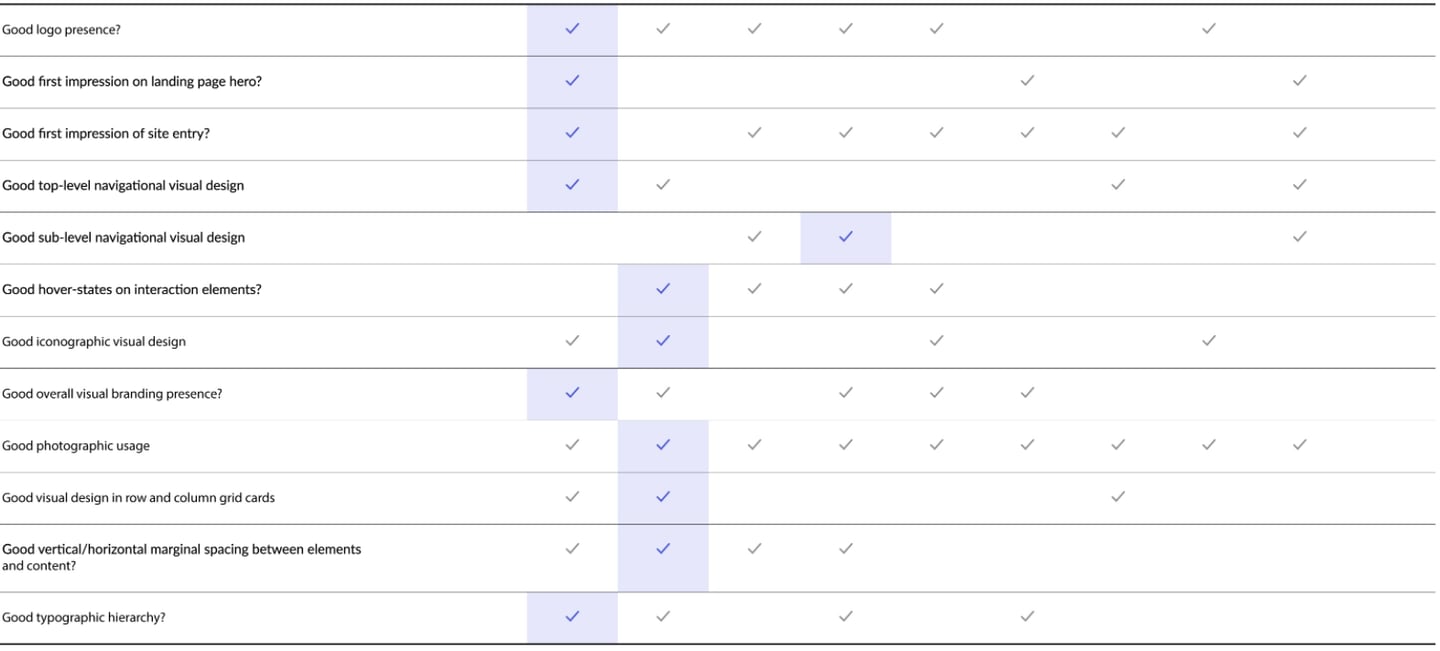
Task: Click highlighted check for iconographic visual design
Action: point(663,341)
